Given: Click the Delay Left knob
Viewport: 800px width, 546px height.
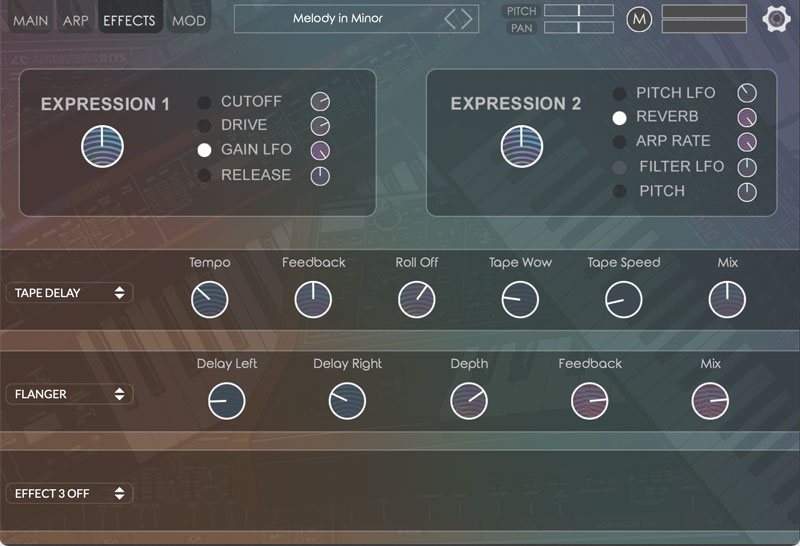Looking at the screenshot, I should point(226,401).
